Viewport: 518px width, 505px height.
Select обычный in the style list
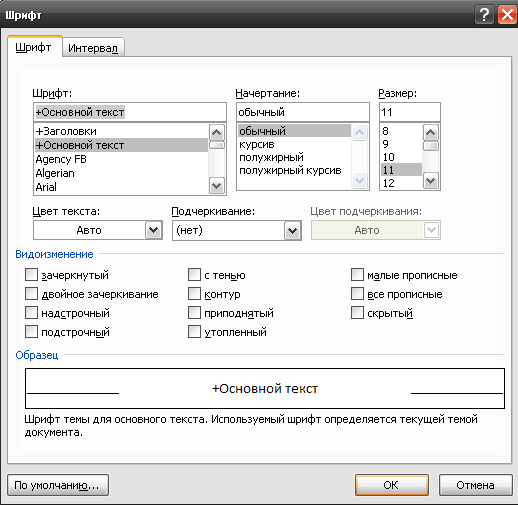[x=294, y=131]
